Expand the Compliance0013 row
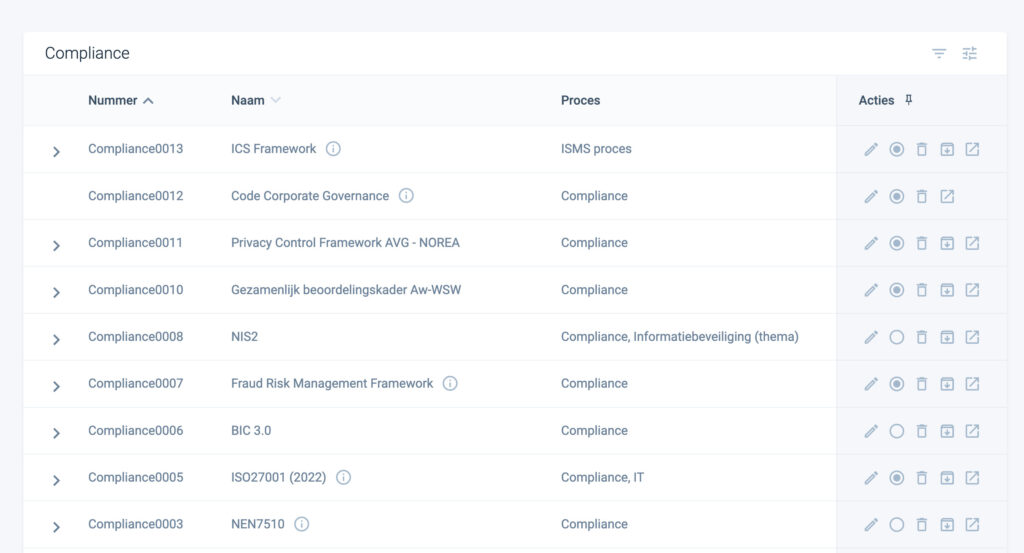This screenshot has width=1024, height=553. 56,151
